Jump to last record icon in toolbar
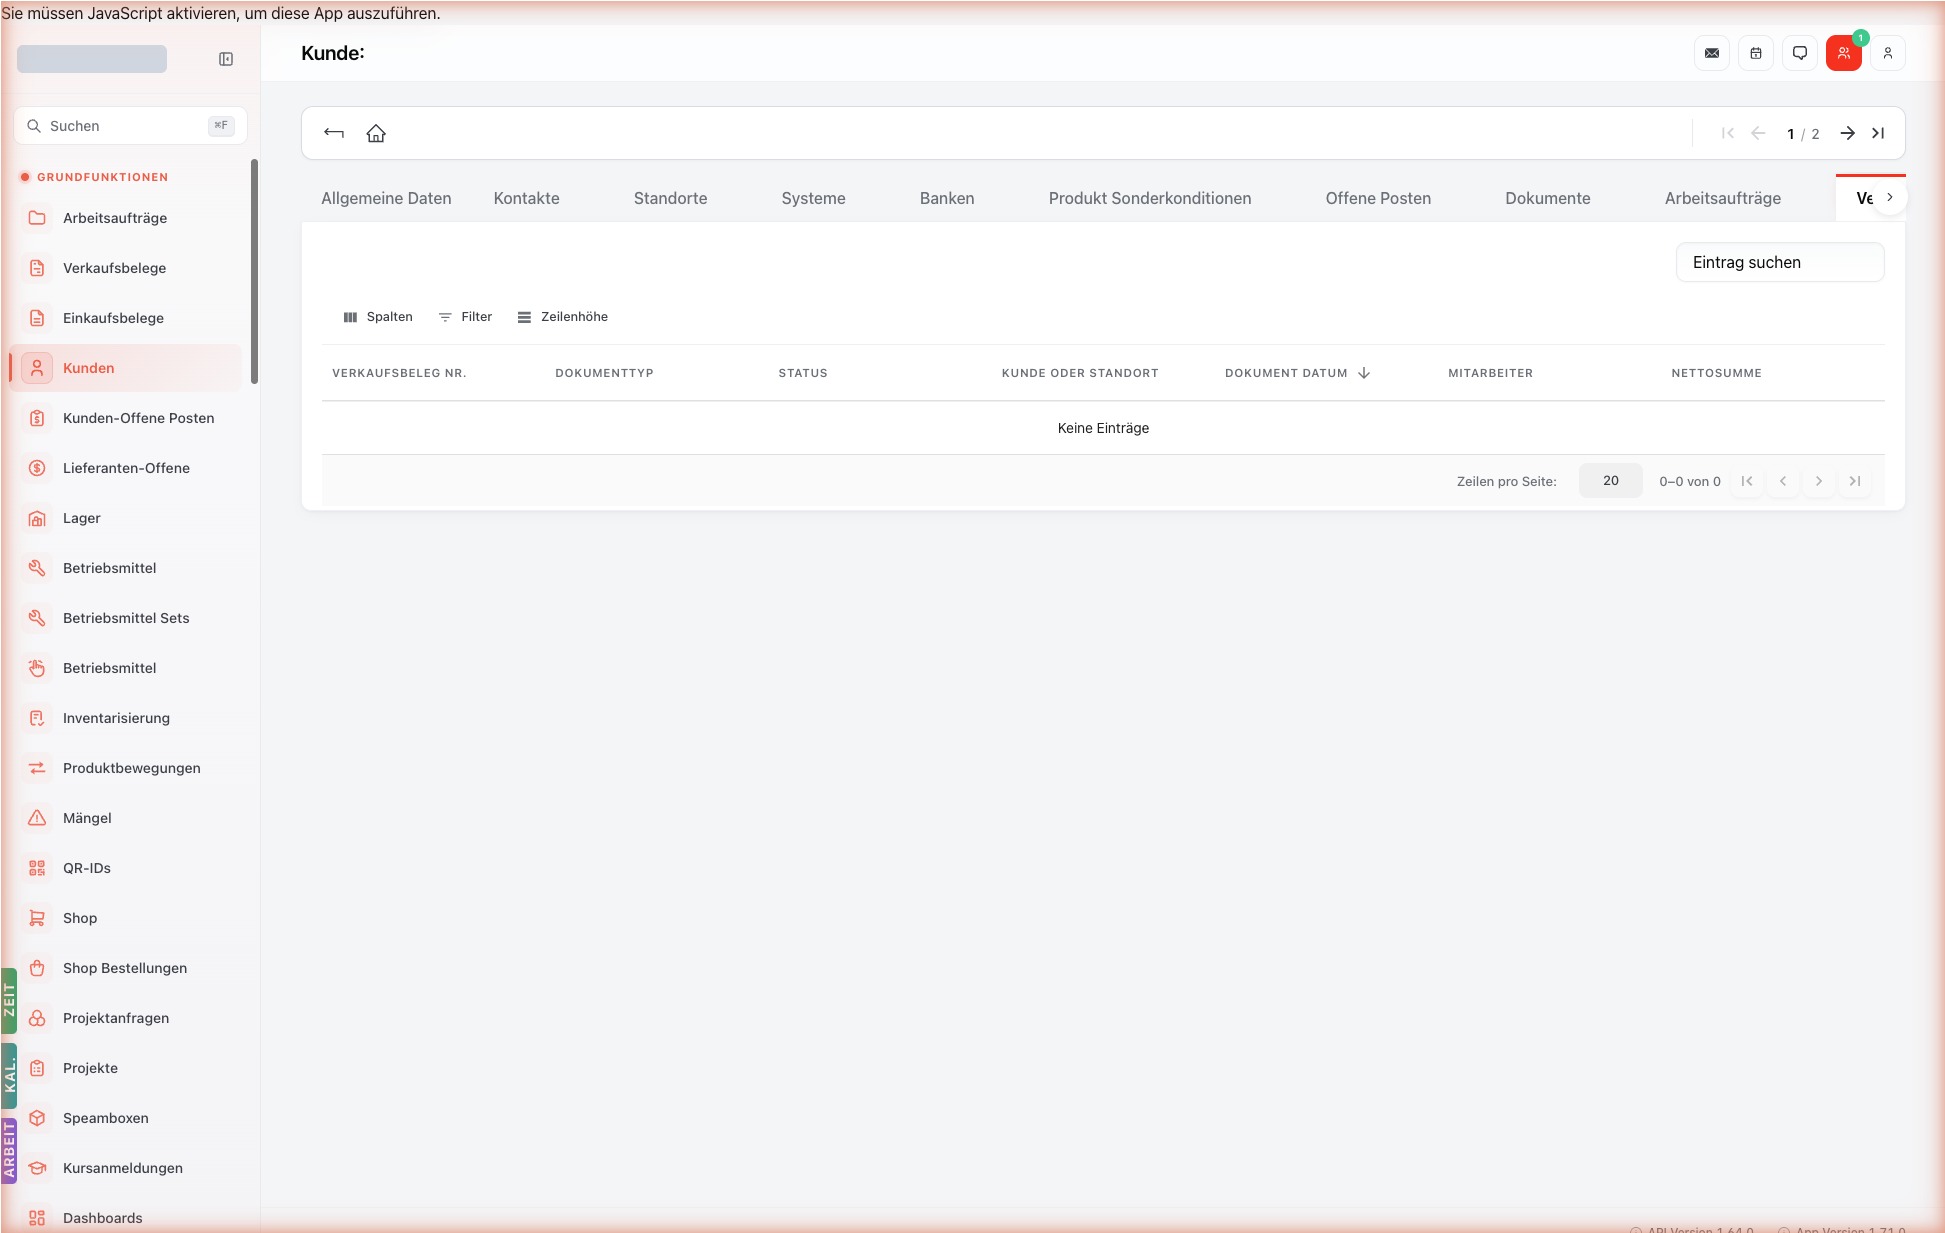 (x=1878, y=133)
